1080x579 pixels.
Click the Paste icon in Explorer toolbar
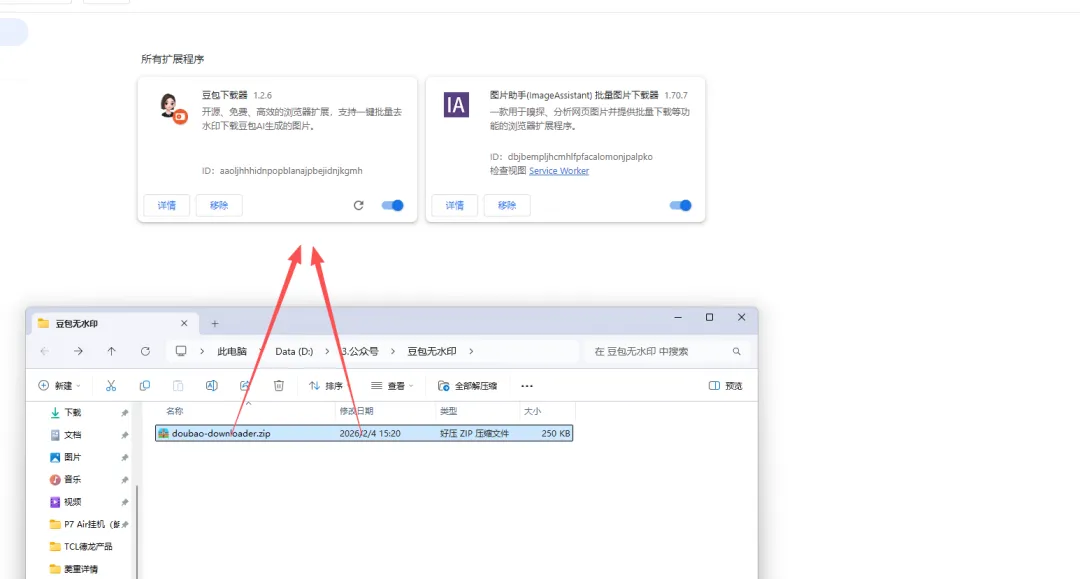click(x=178, y=386)
